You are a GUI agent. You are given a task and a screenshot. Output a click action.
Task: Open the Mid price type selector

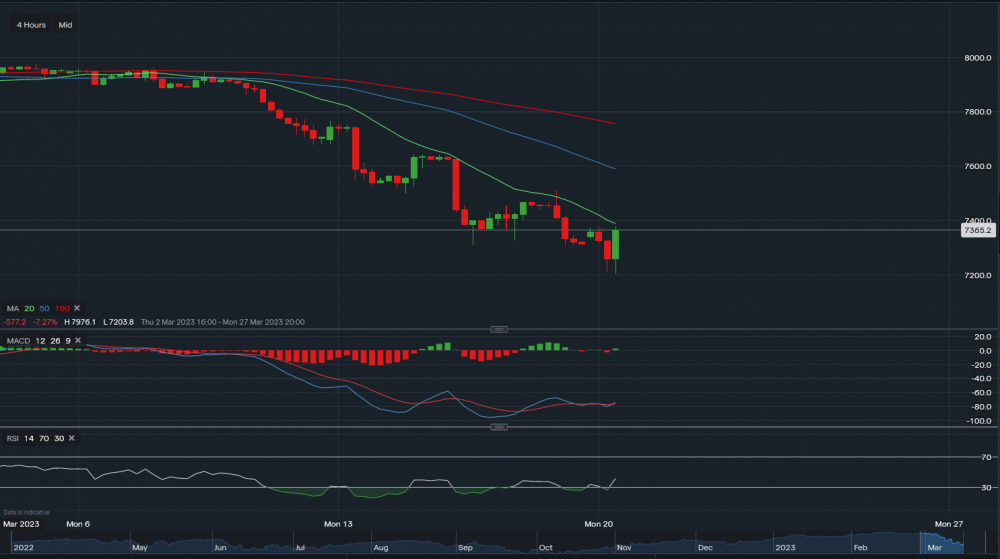click(x=65, y=24)
